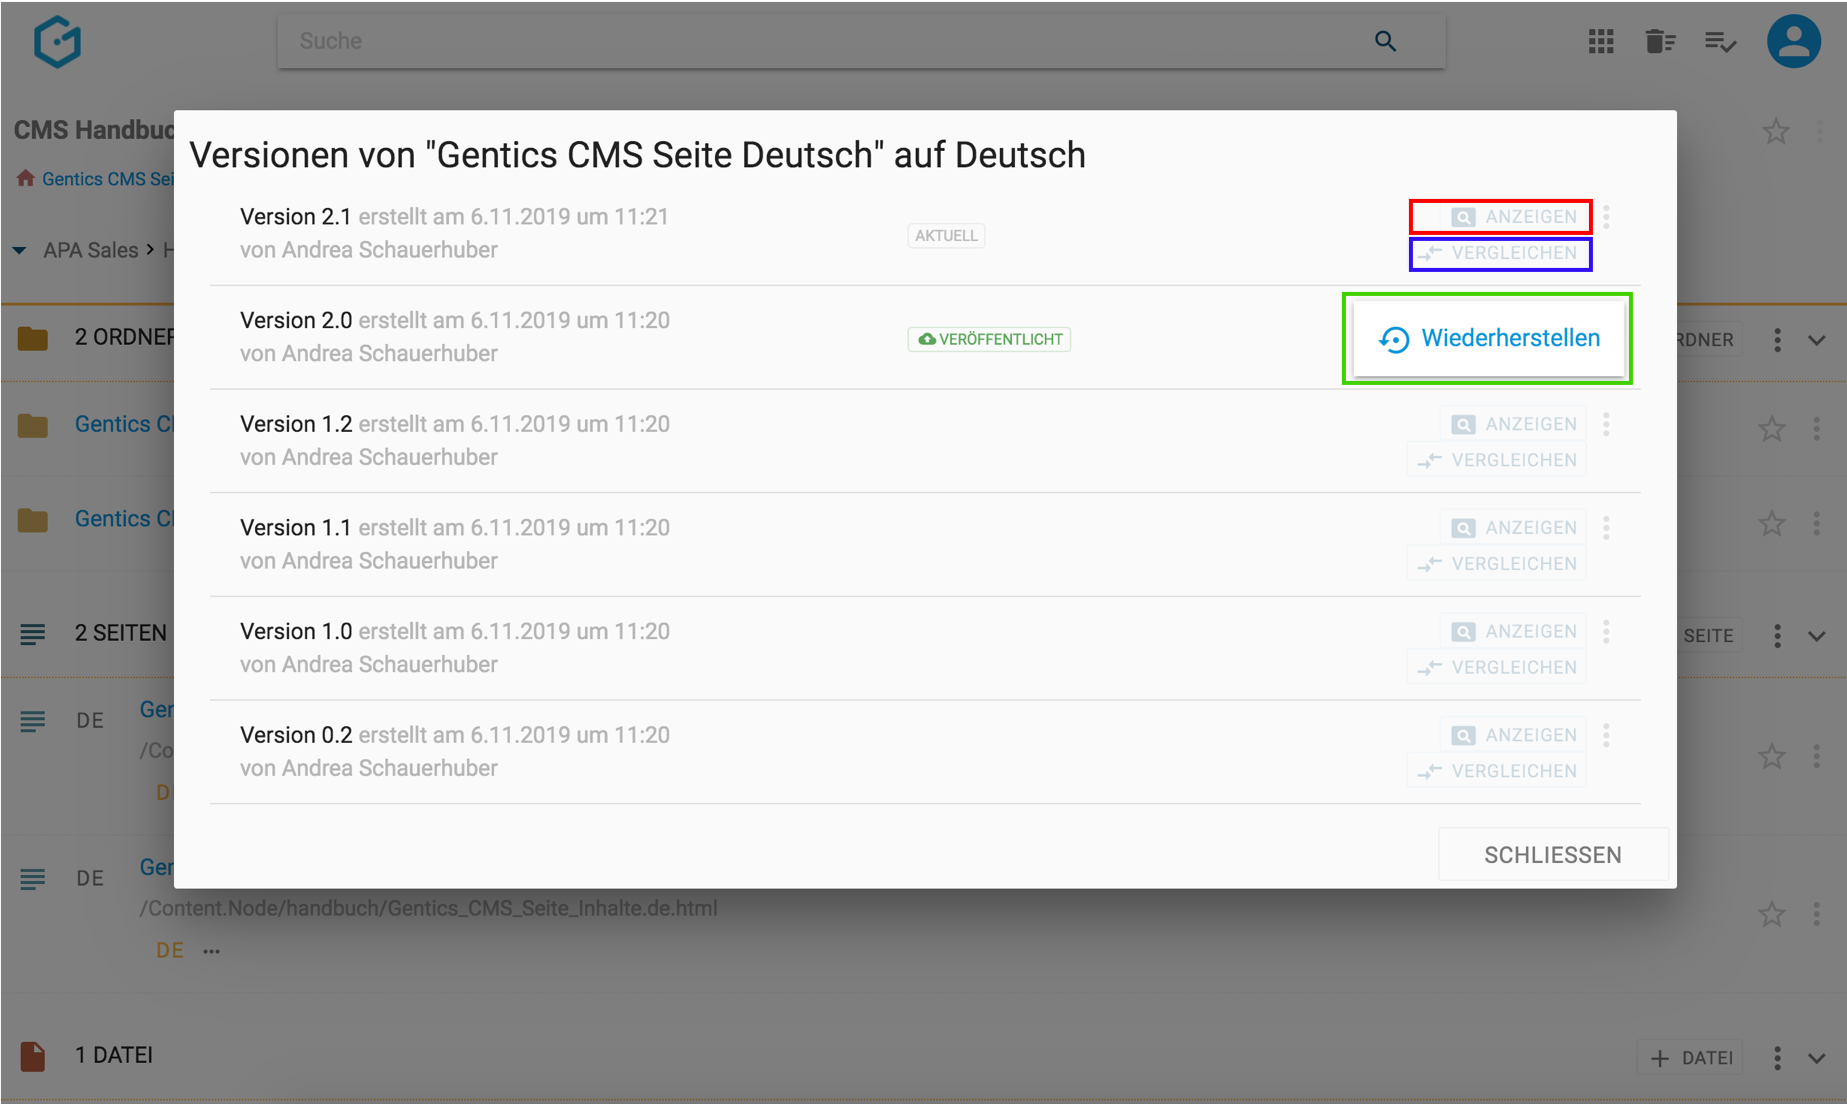Screen dimensions: 1847x1104
Task: Open Ordner section three-dot menu
Action: (x=1777, y=340)
